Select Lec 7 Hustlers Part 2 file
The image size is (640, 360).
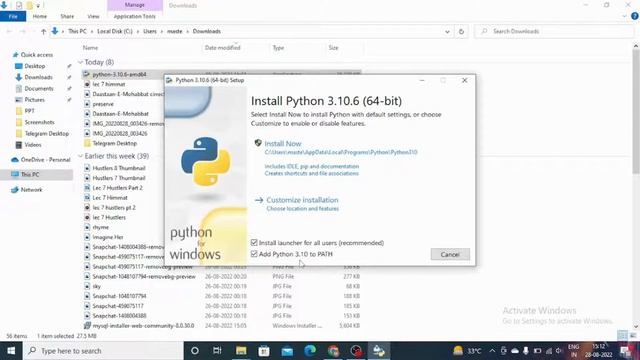pos(117,188)
